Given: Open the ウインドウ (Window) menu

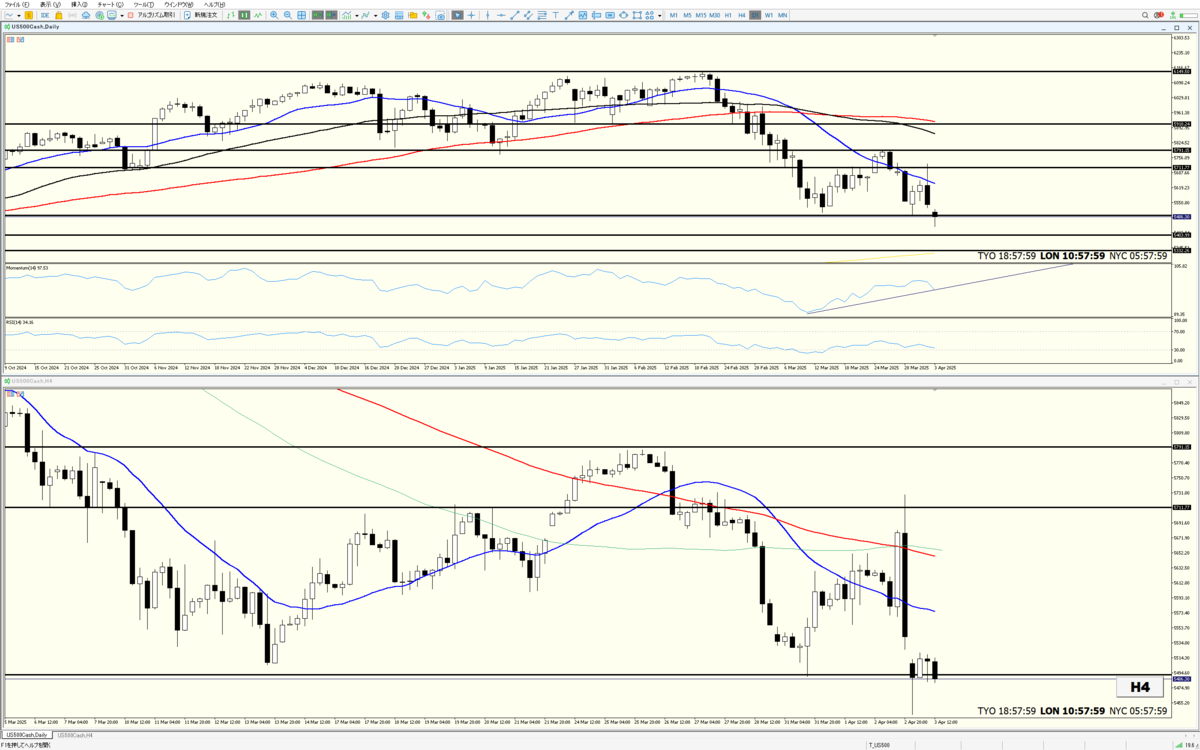Looking at the screenshot, I should (x=178, y=5).
